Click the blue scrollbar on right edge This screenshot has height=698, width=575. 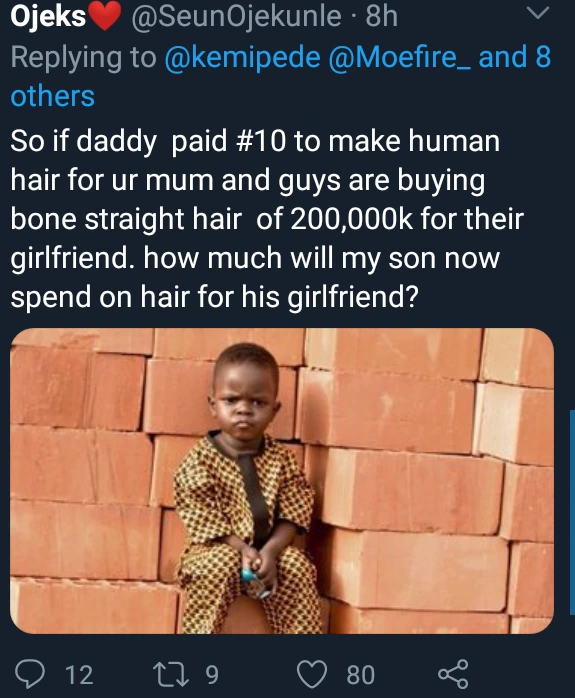(572, 512)
